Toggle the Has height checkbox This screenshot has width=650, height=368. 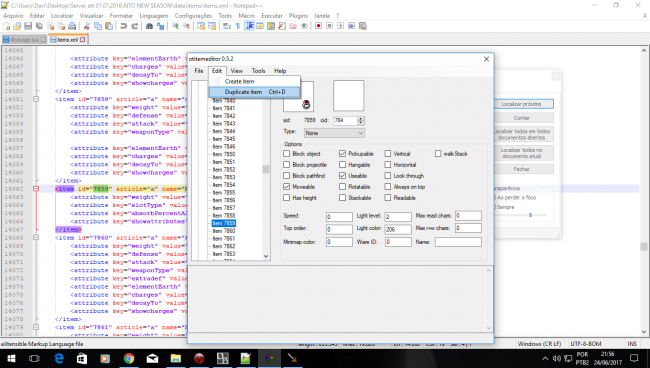tap(286, 198)
